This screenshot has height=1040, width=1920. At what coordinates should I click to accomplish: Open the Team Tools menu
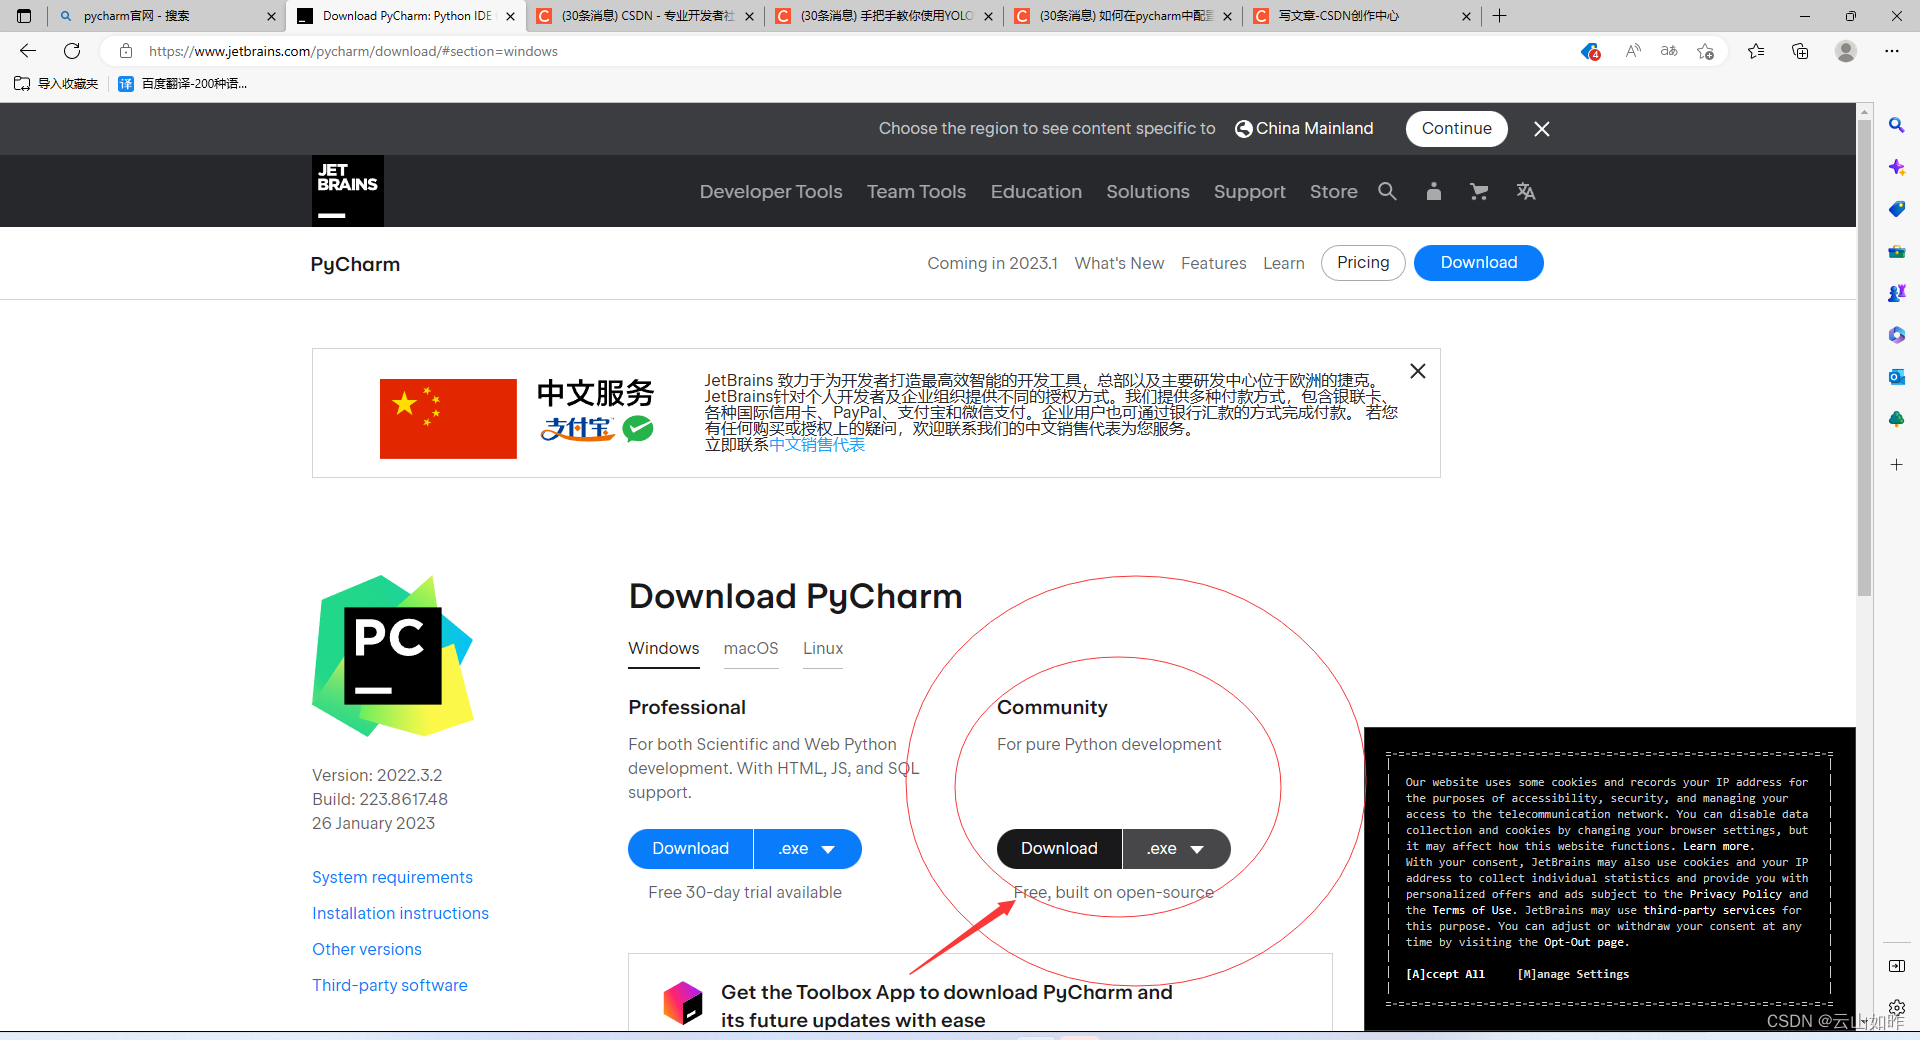point(916,191)
